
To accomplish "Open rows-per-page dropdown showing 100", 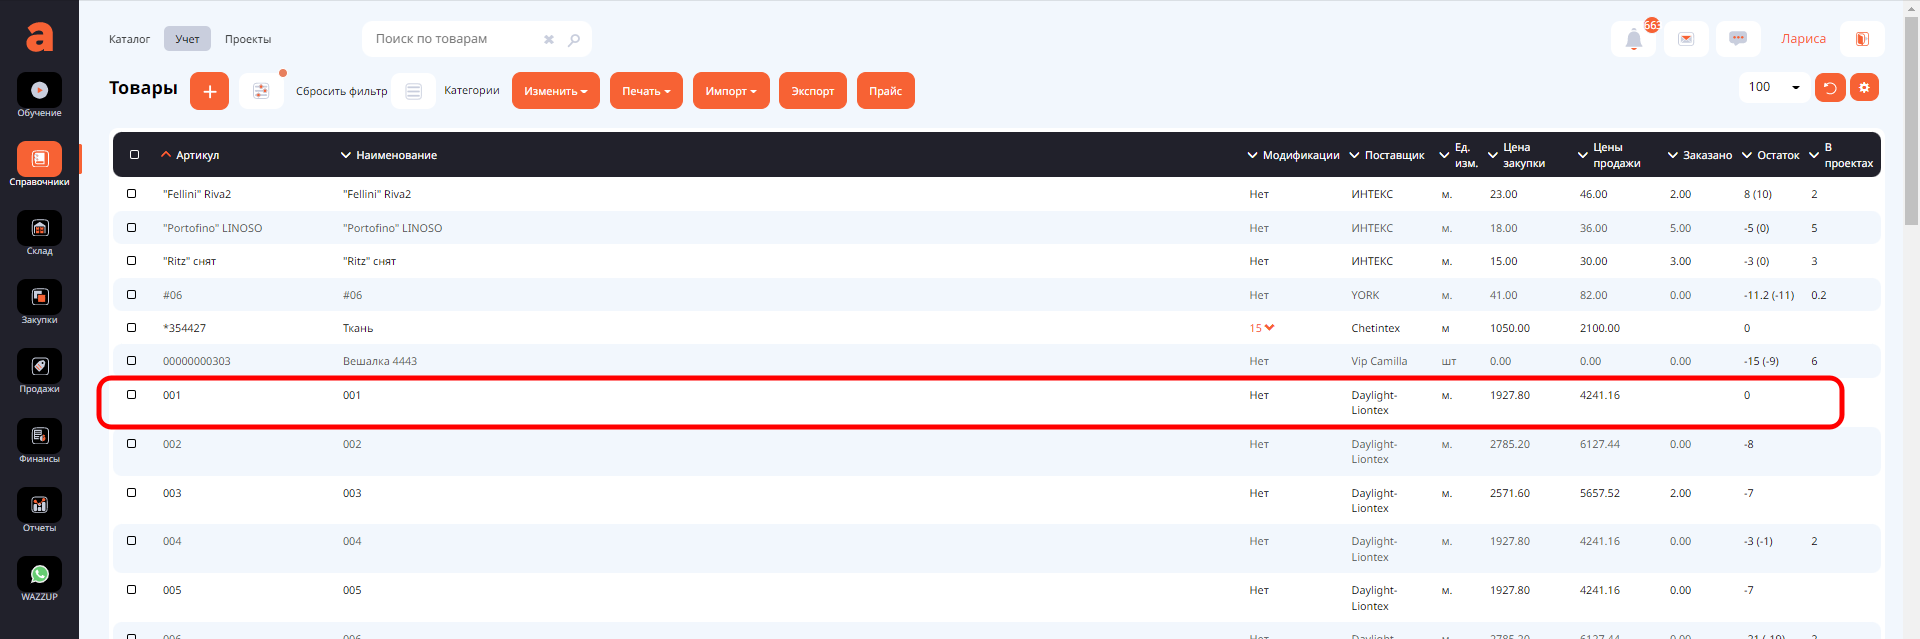I will click(1774, 88).
